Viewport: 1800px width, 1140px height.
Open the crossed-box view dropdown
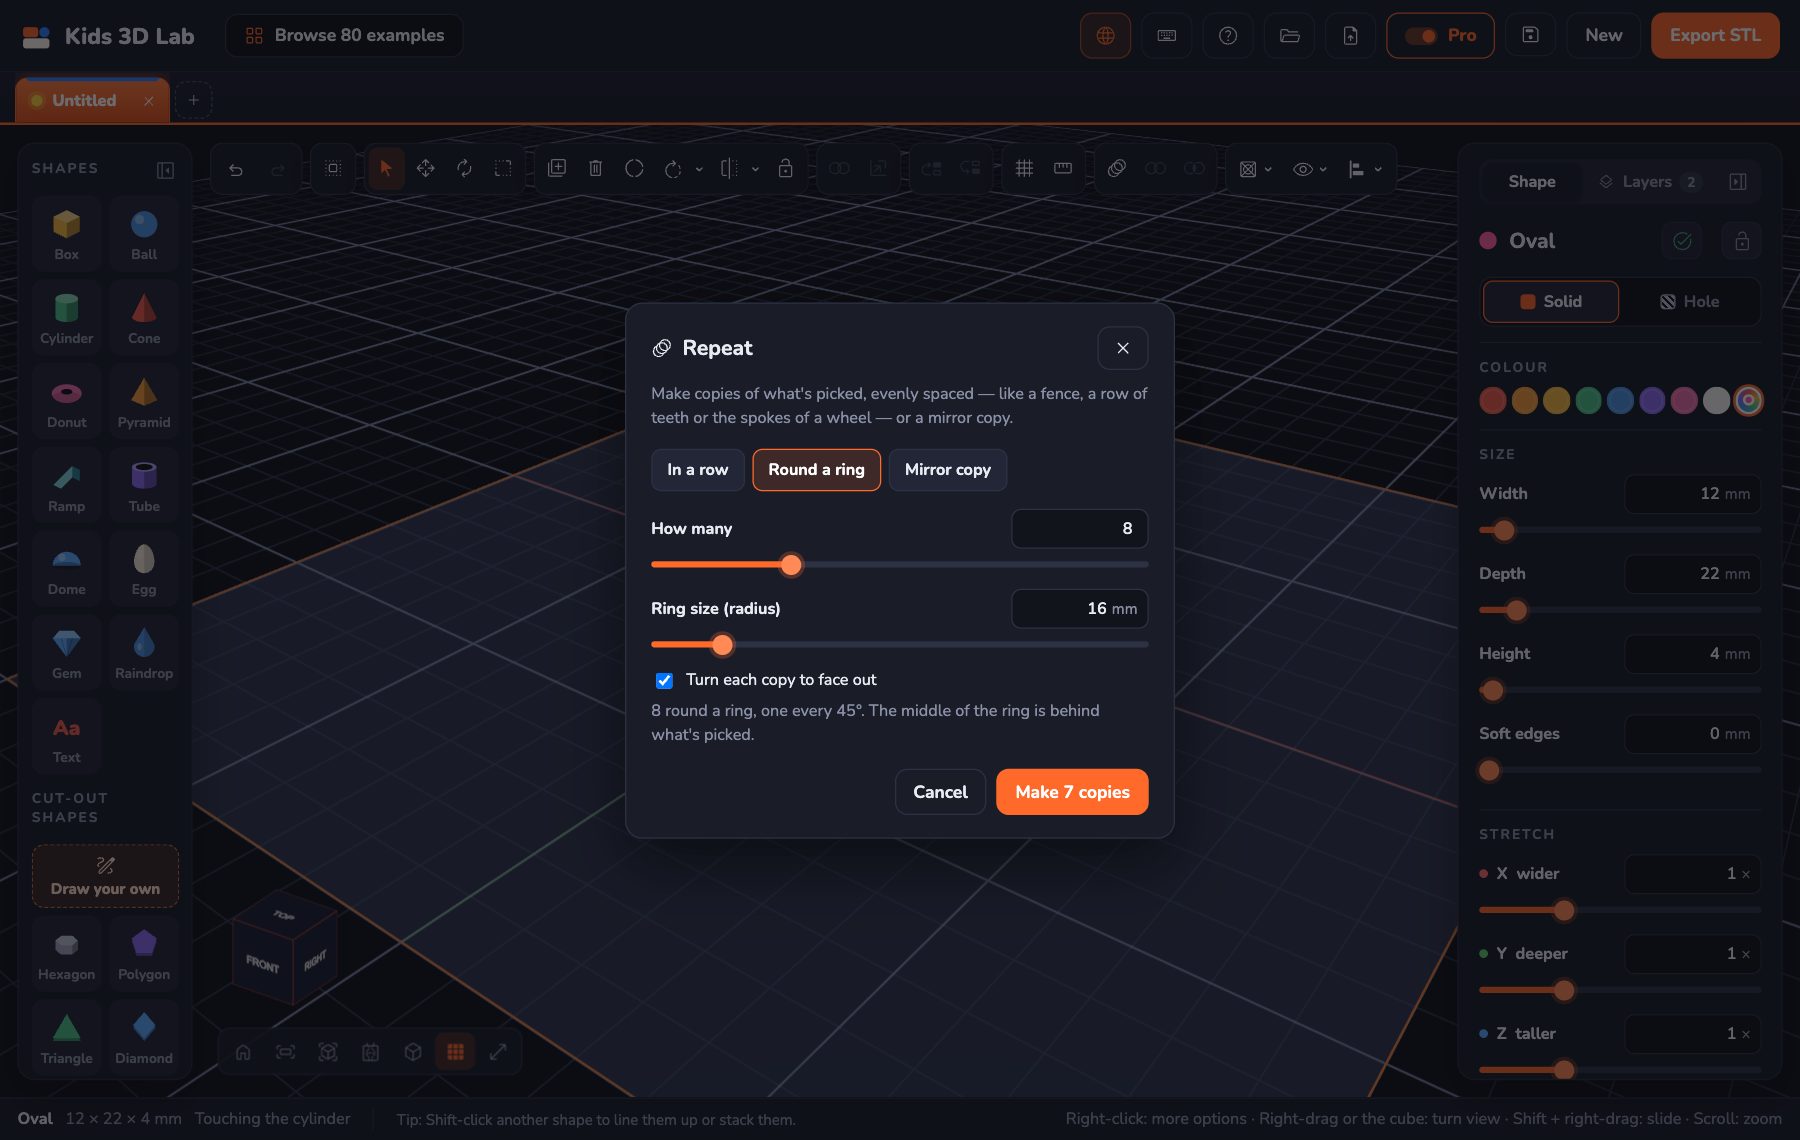pyautogui.click(x=1256, y=169)
